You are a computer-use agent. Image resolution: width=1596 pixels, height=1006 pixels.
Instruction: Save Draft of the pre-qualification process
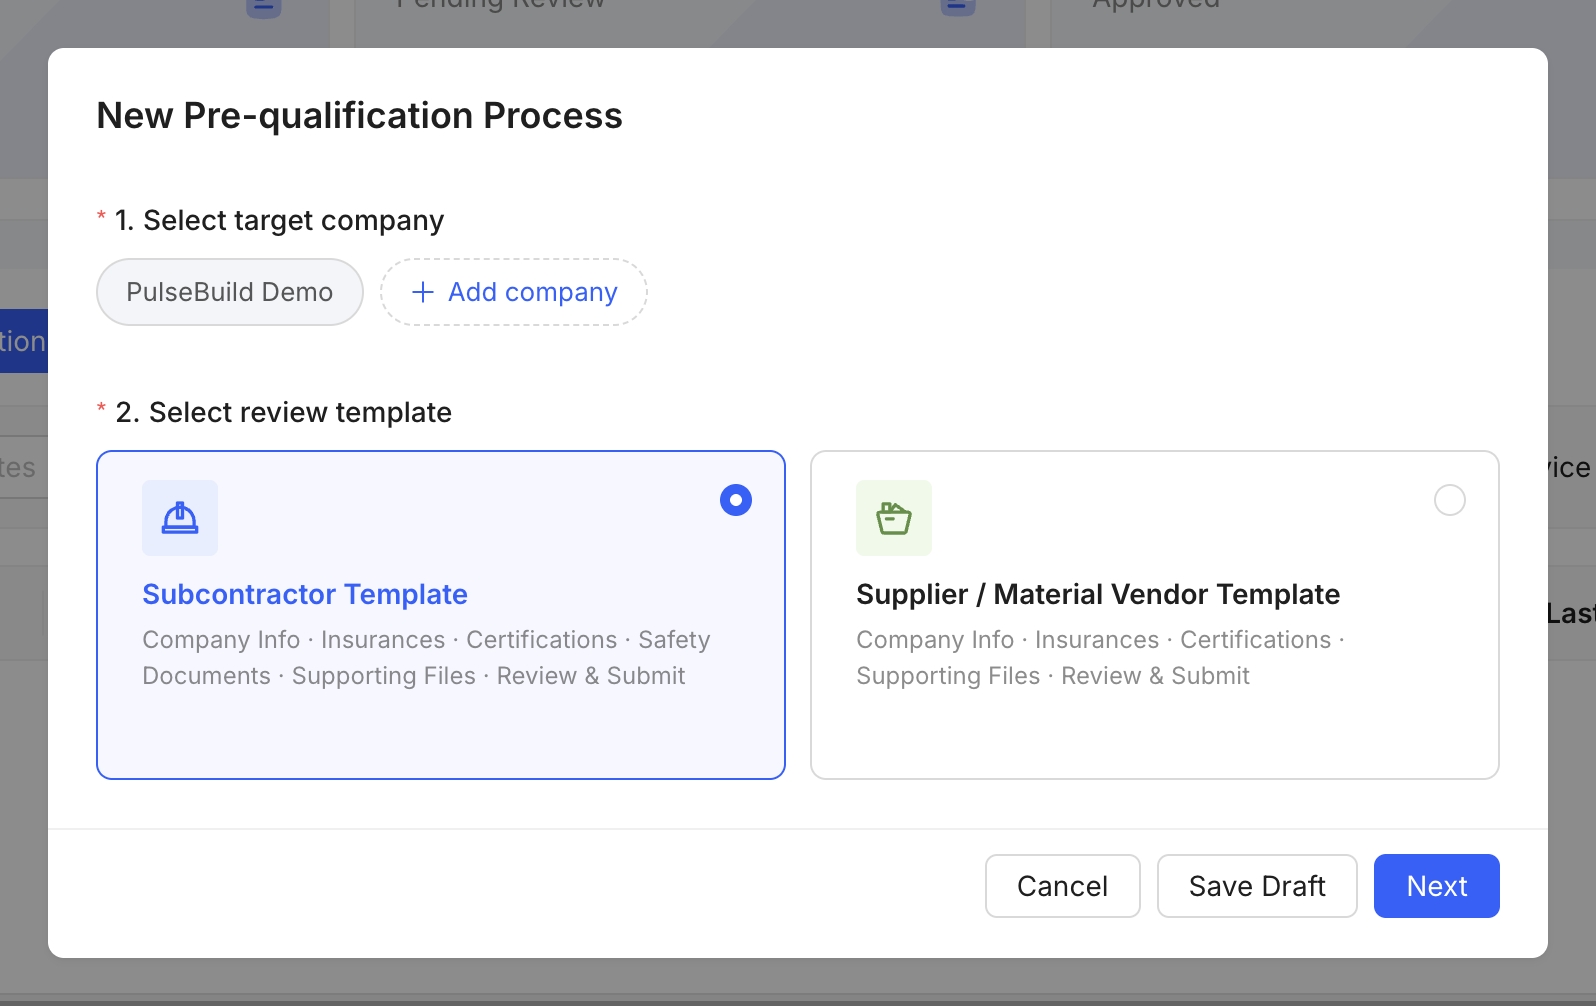point(1257,886)
